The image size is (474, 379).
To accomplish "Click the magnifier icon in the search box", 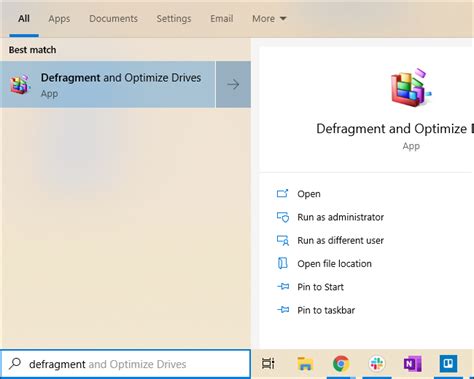I will click(15, 364).
